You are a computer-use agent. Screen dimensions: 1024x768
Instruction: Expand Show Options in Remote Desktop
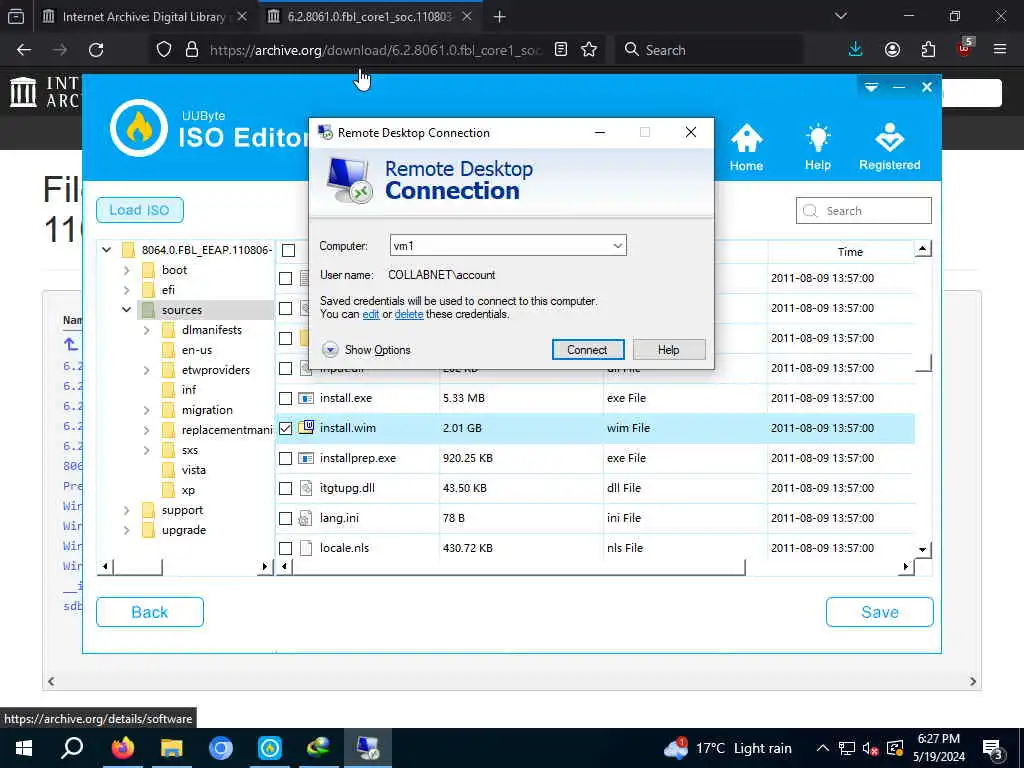click(366, 350)
